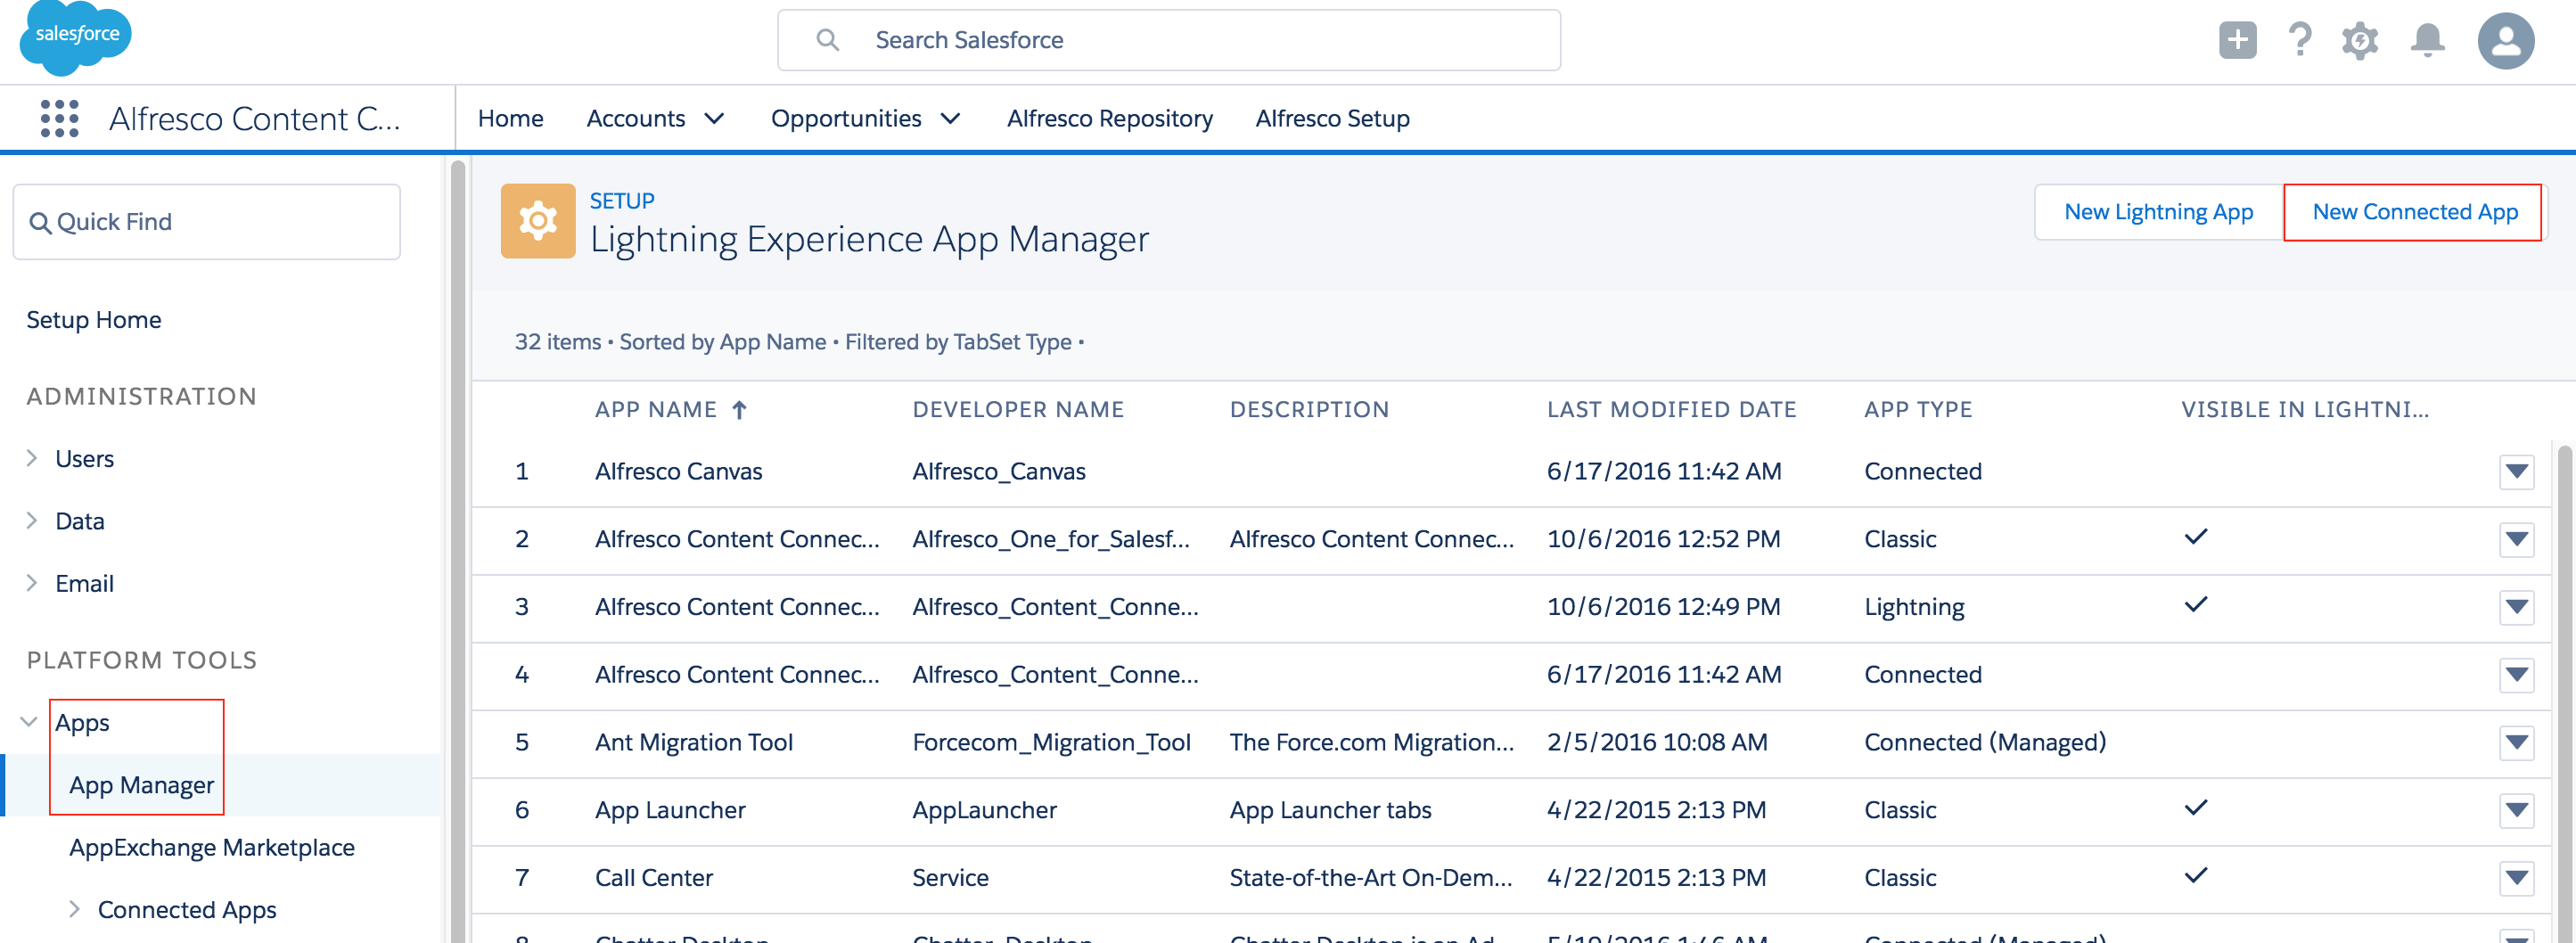Open row actions for Alfresco Canvas
Viewport: 2576px width, 943px height.
pos(2518,471)
